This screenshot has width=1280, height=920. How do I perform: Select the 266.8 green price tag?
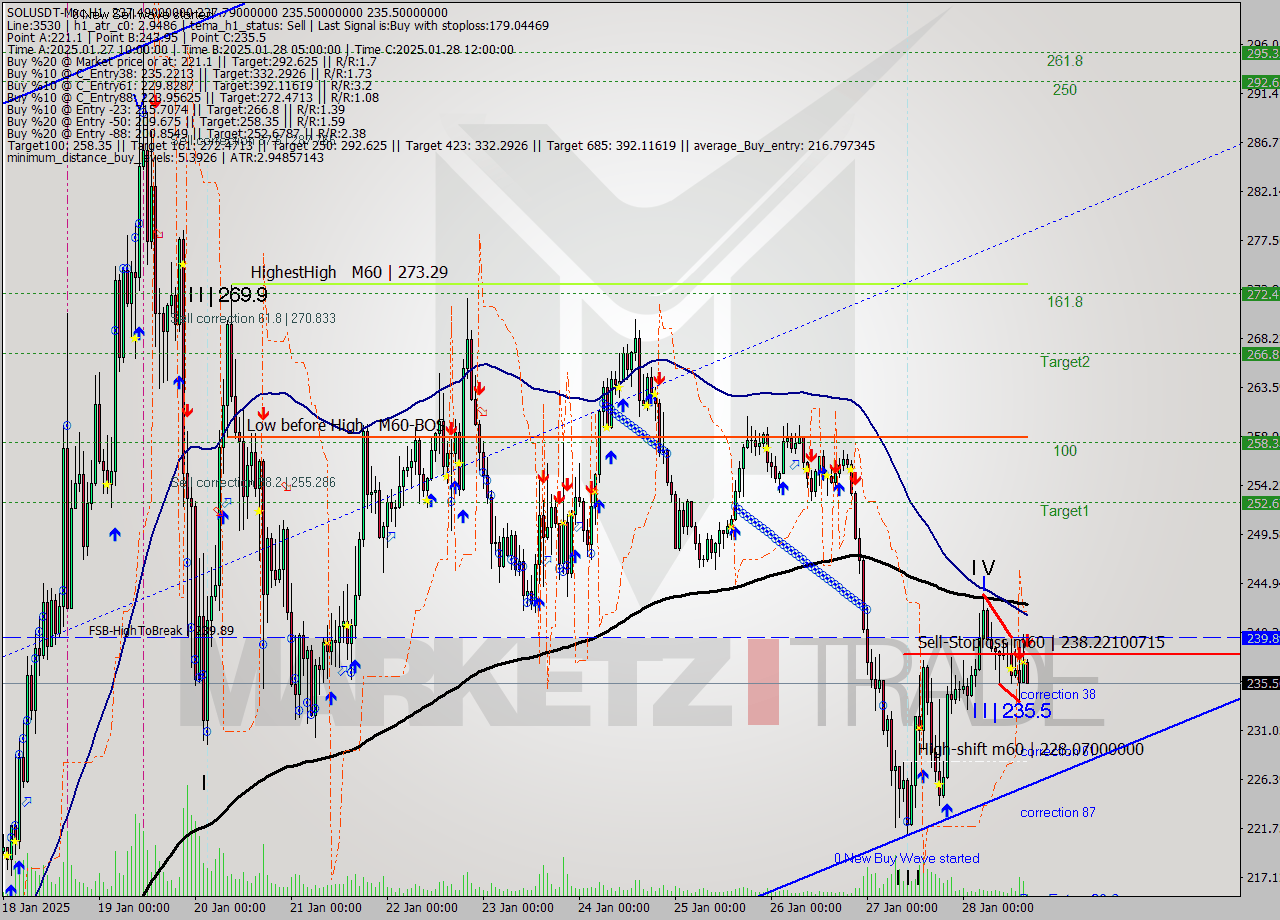click(x=1260, y=354)
